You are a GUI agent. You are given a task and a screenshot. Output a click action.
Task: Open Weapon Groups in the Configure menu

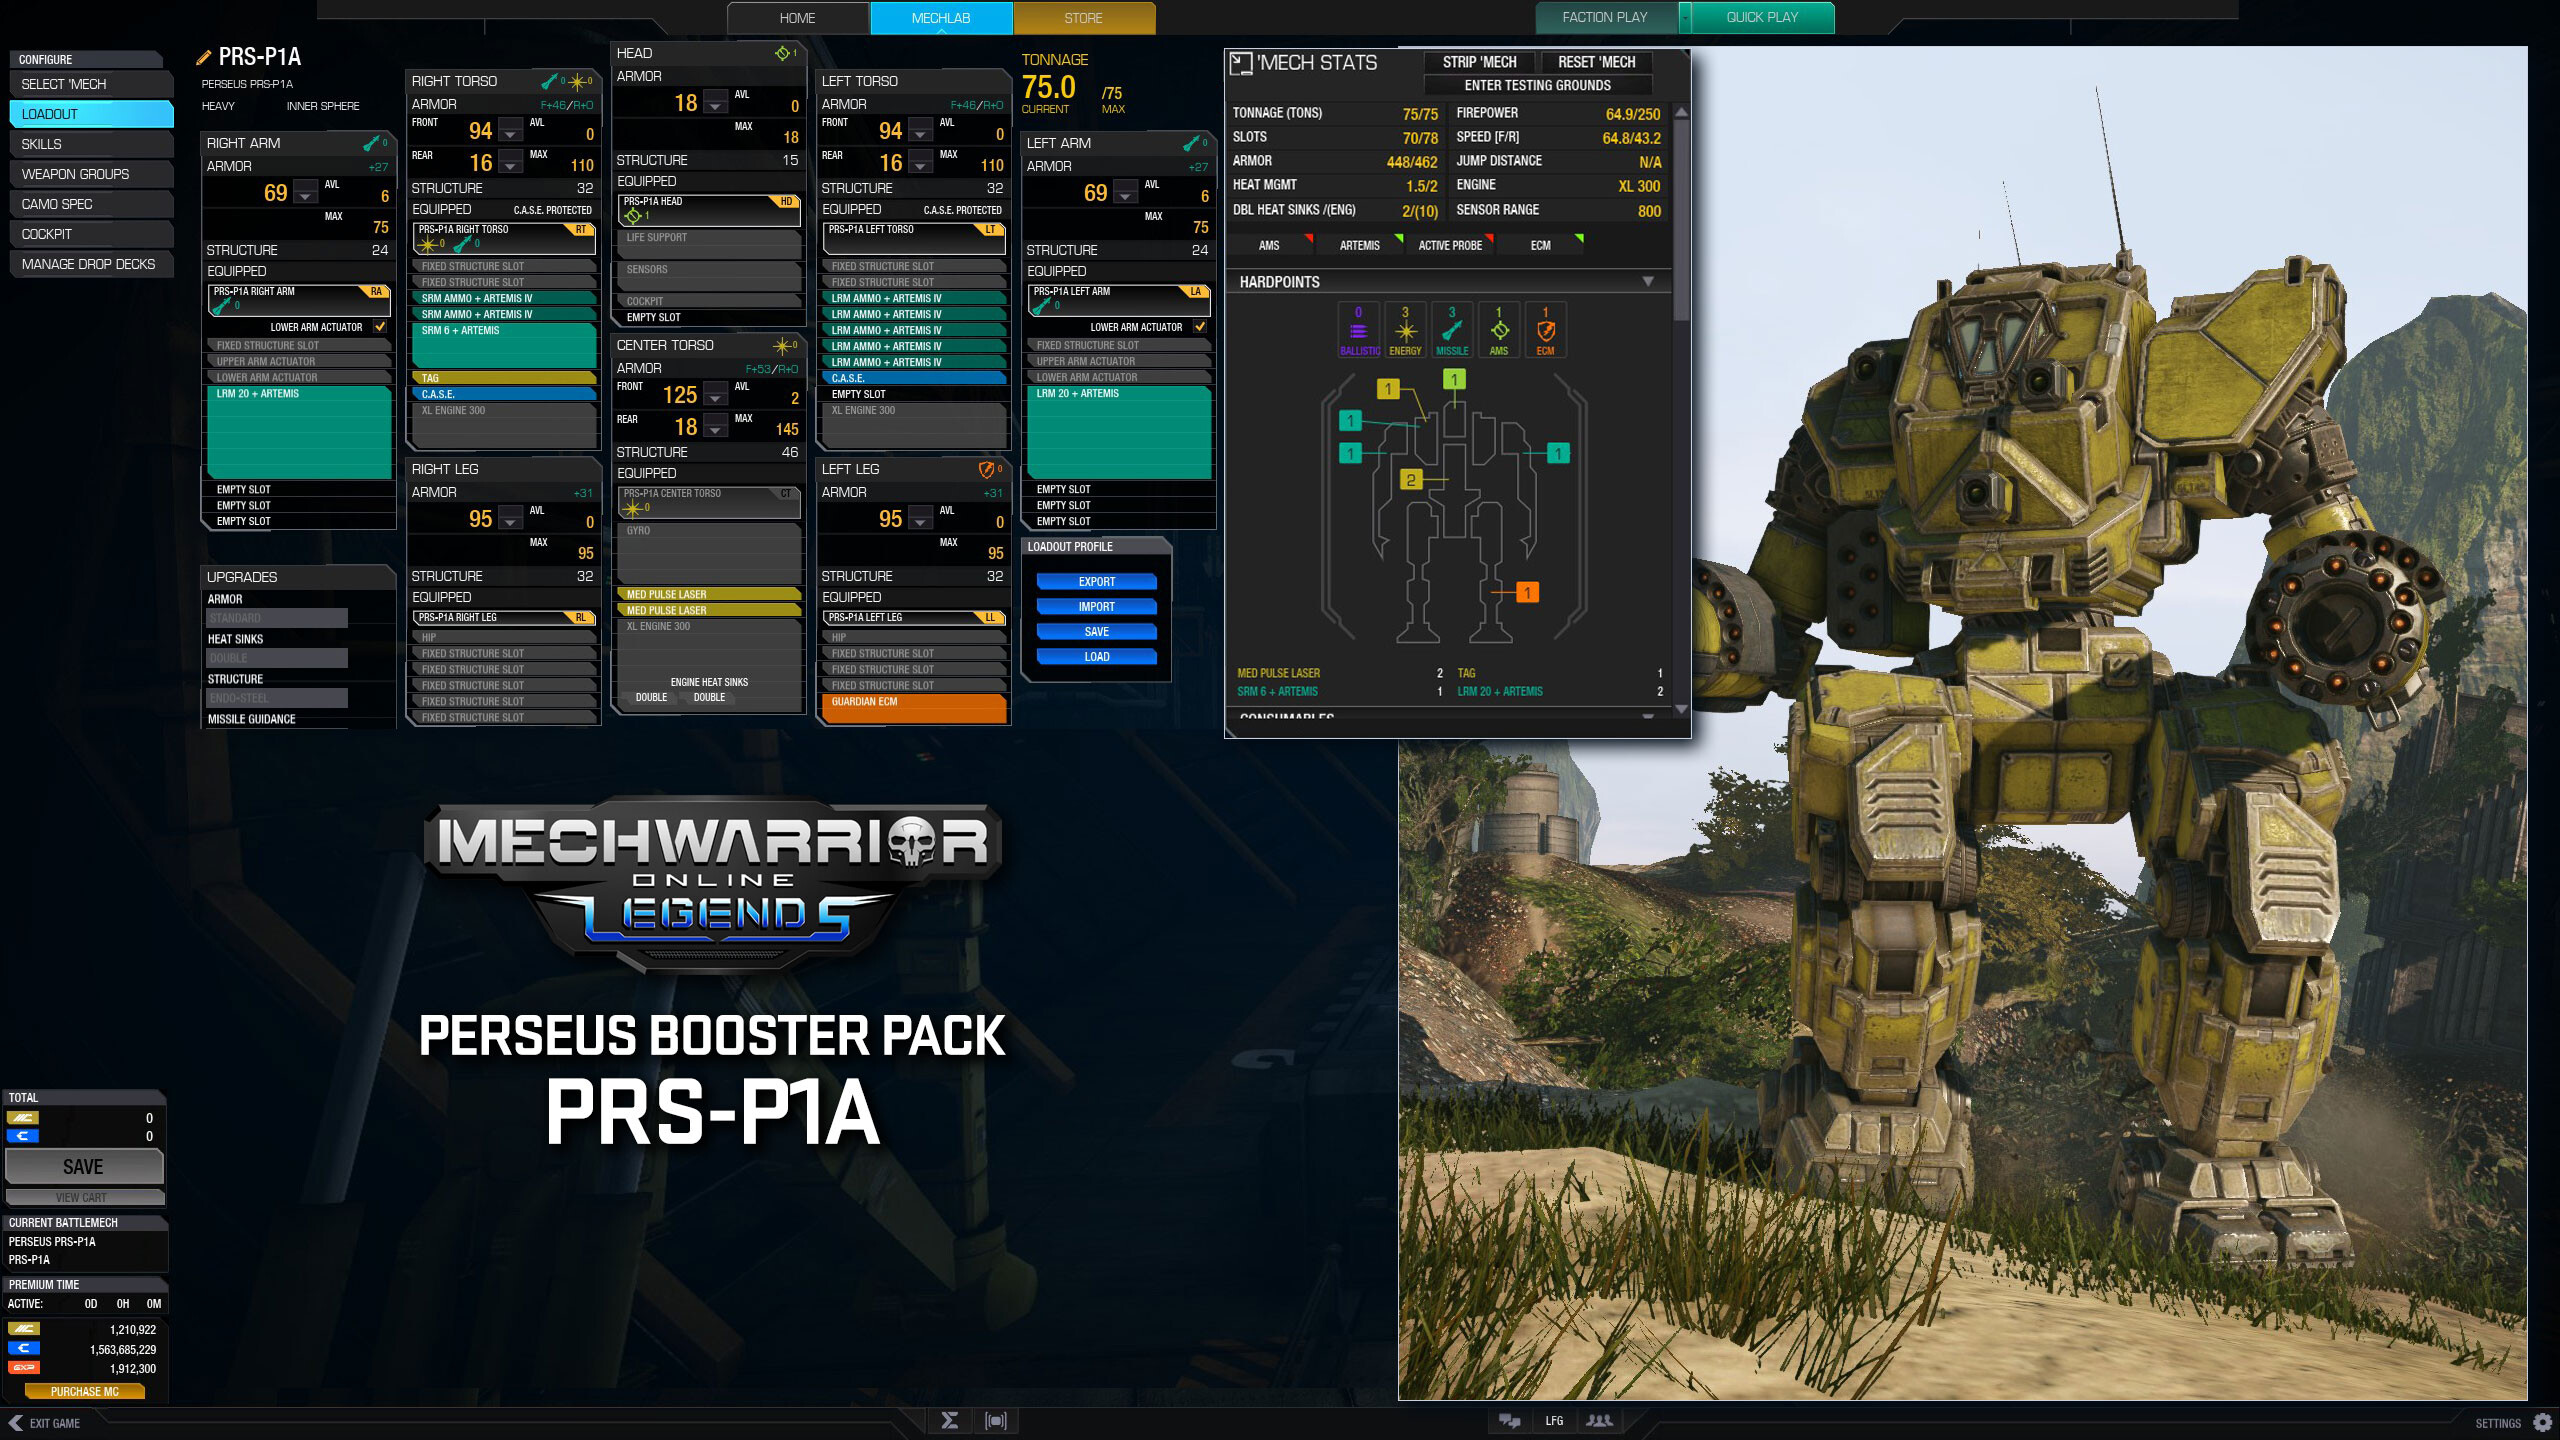[91, 174]
